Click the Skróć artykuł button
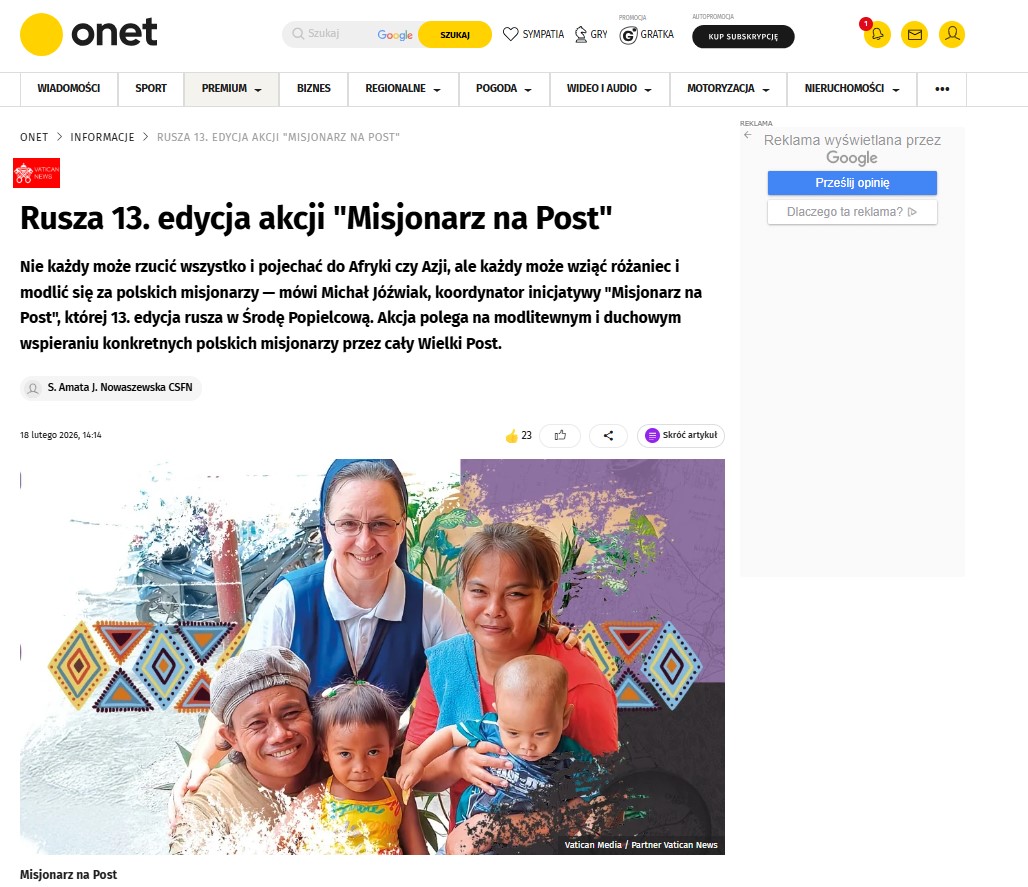Screen dimensions: 1028x887 click(x=681, y=435)
